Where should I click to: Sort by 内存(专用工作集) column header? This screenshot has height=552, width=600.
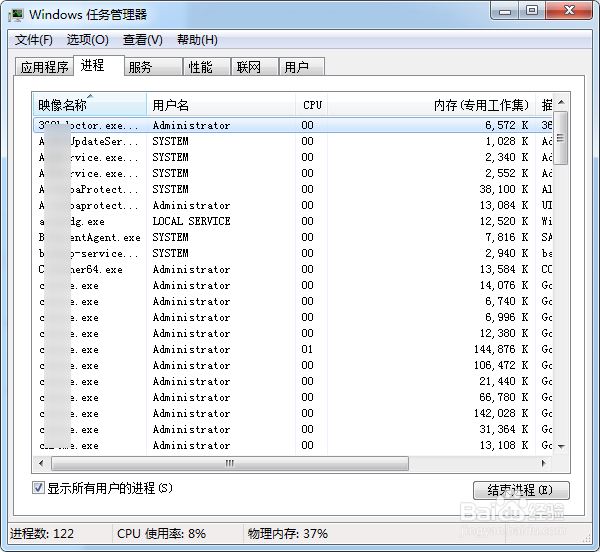point(431,104)
